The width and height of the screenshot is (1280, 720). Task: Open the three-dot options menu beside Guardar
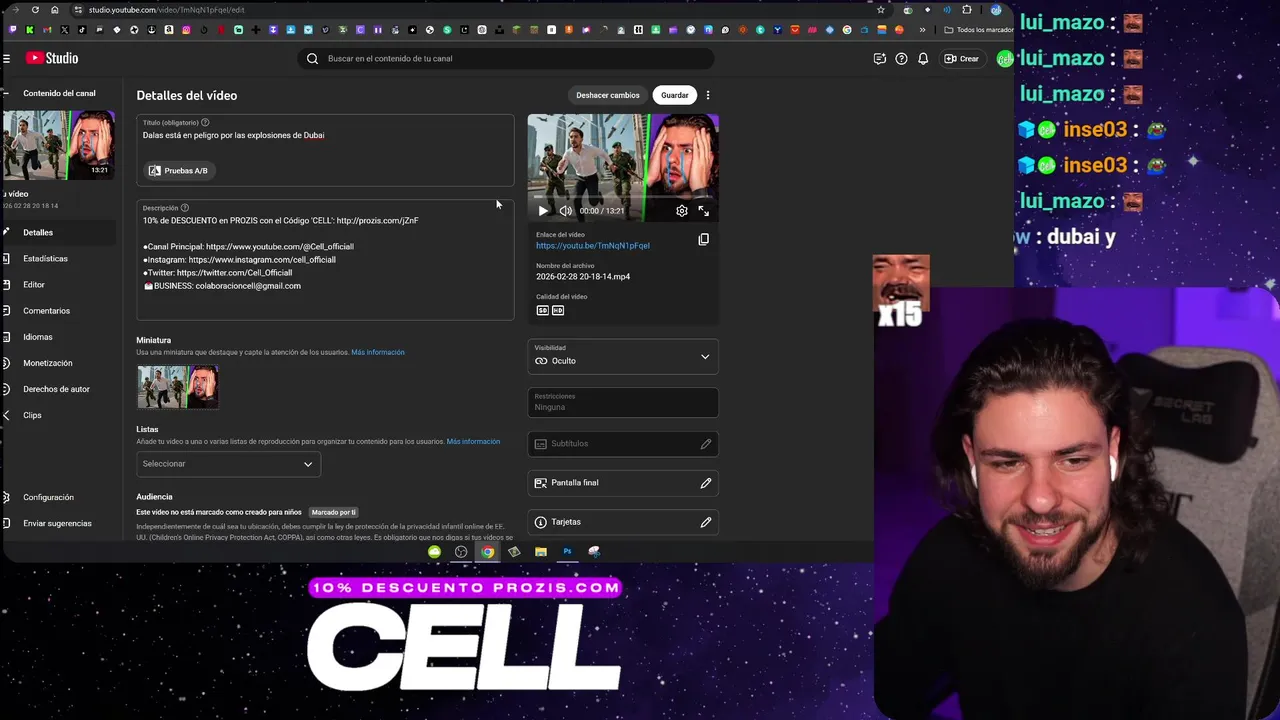tap(708, 95)
